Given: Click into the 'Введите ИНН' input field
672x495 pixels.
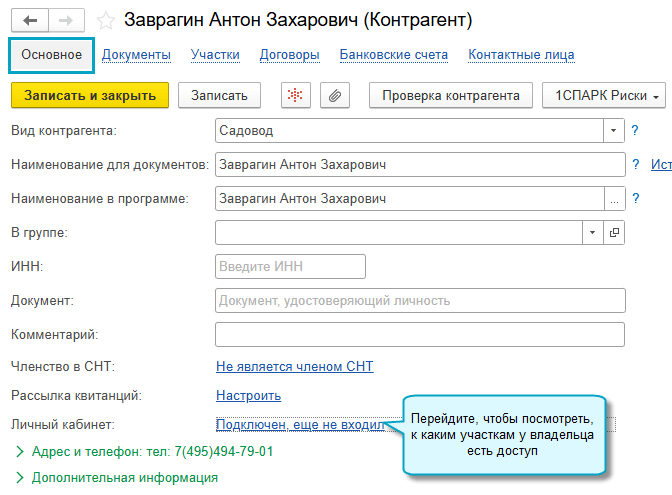Looking at the screenshot, I should coord(290,266).
